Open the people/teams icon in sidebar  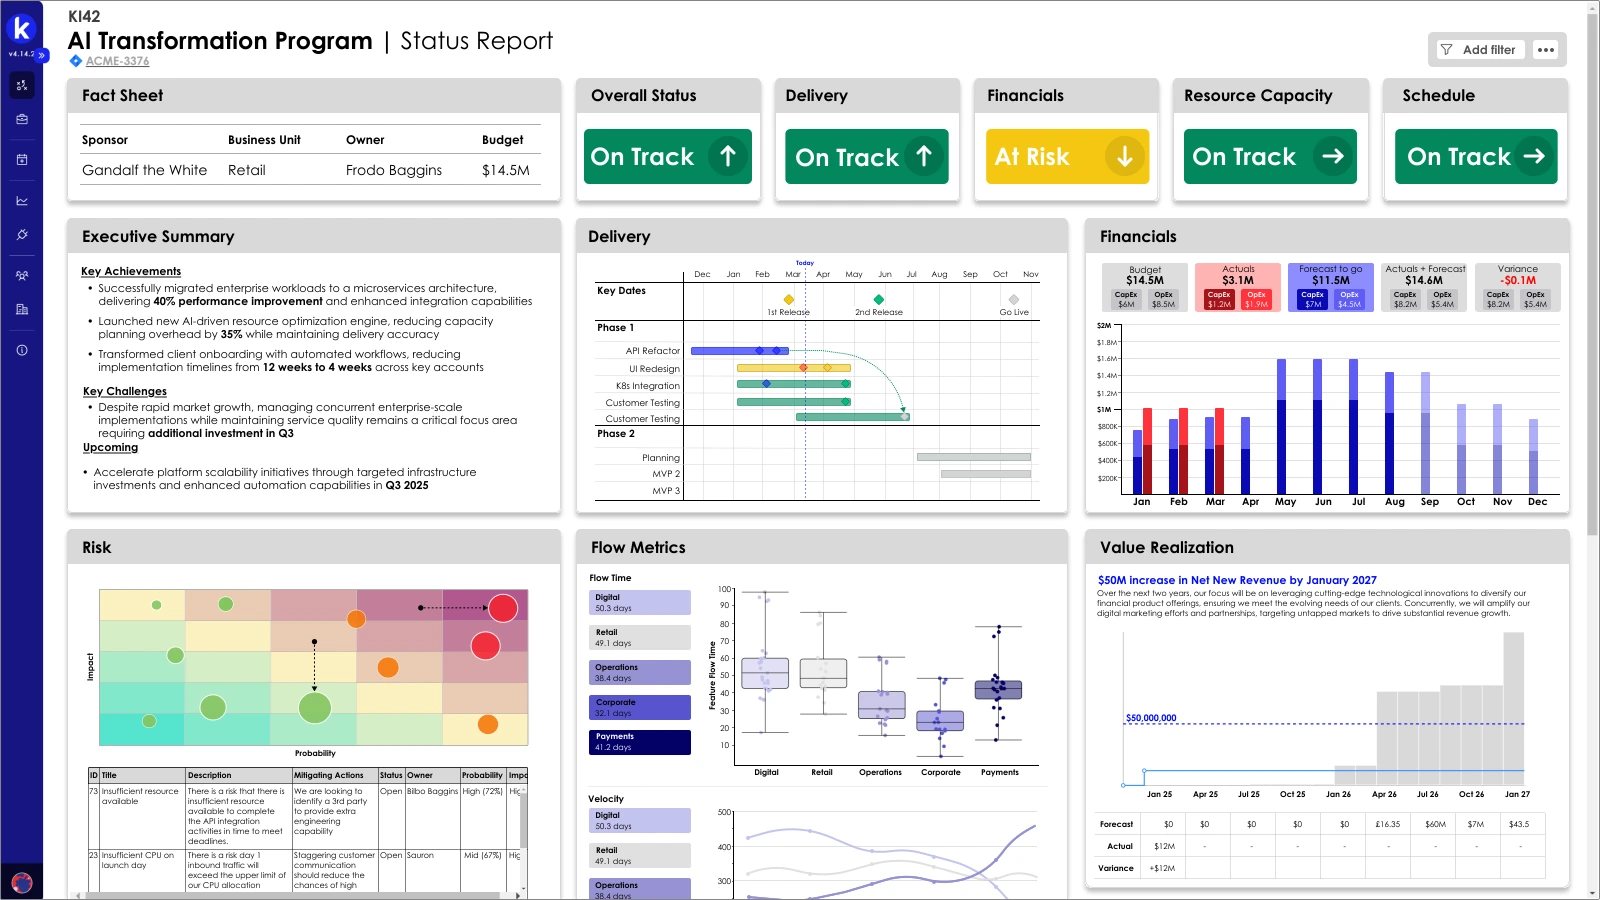(x=22, y=276)
